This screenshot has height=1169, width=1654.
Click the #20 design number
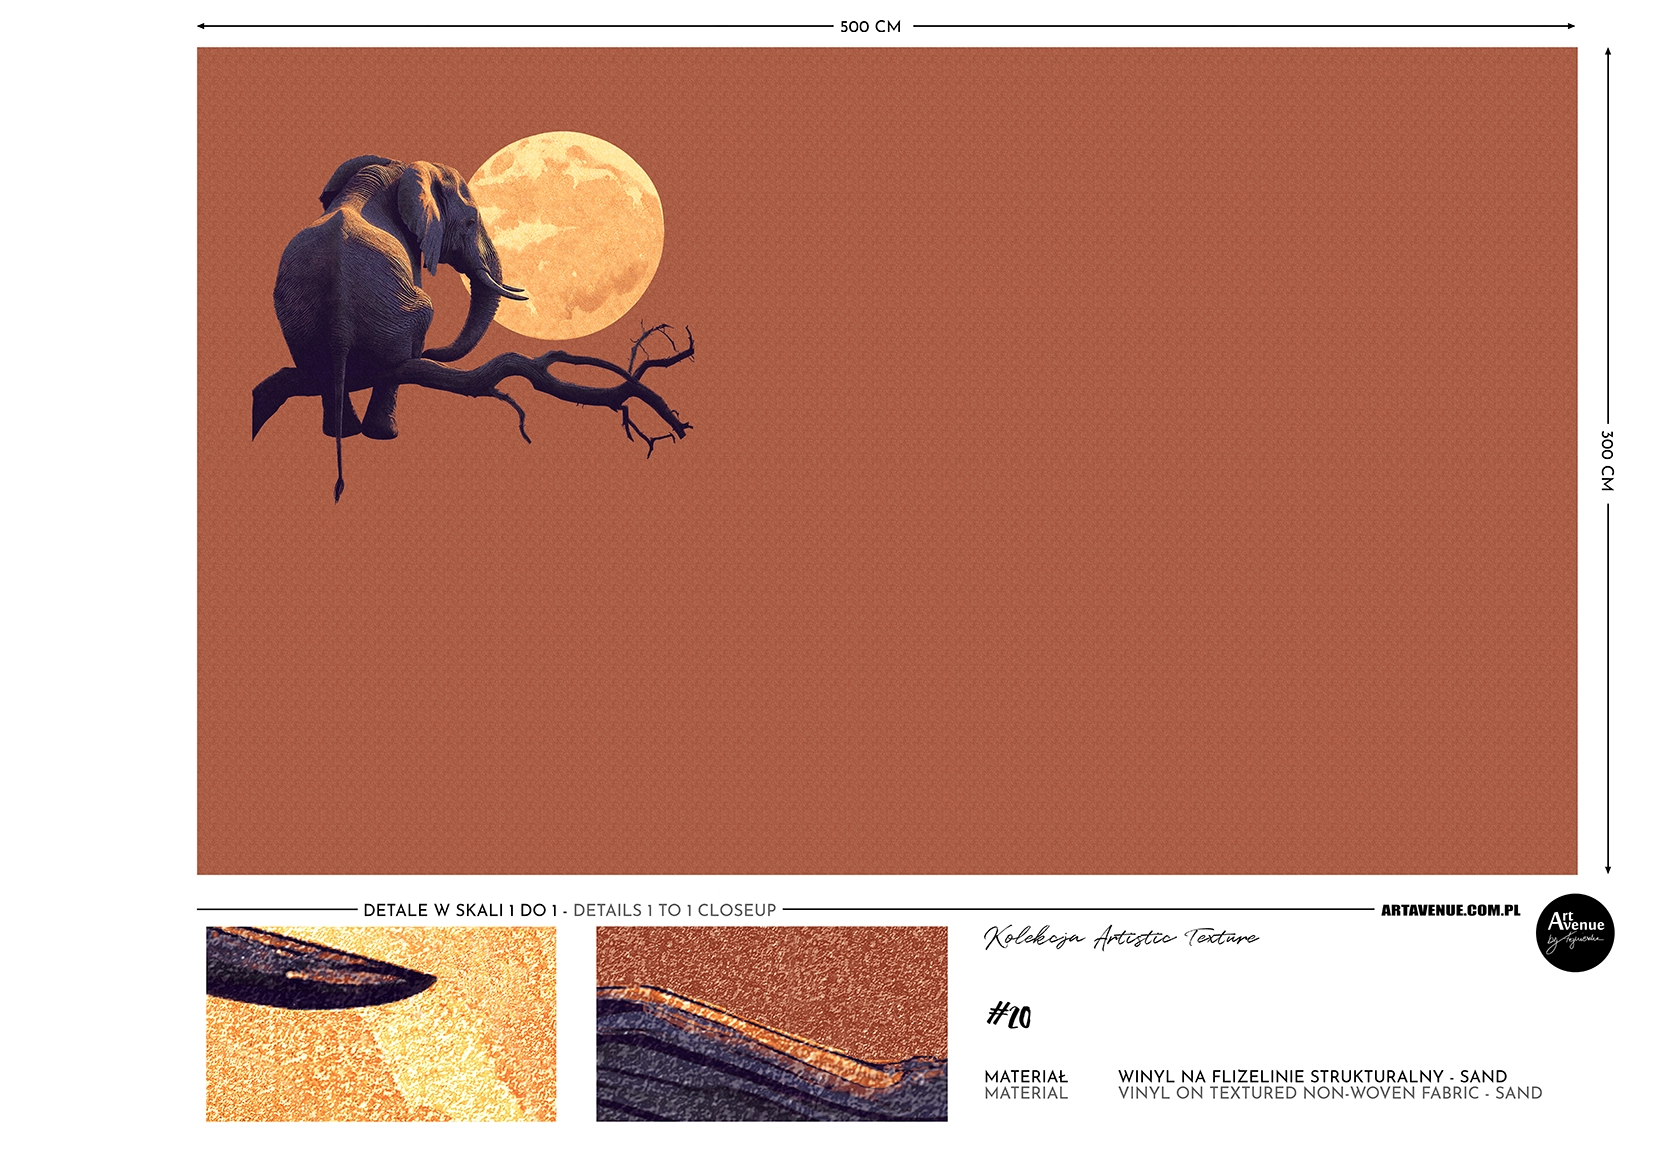(x=1008, y=1016)
